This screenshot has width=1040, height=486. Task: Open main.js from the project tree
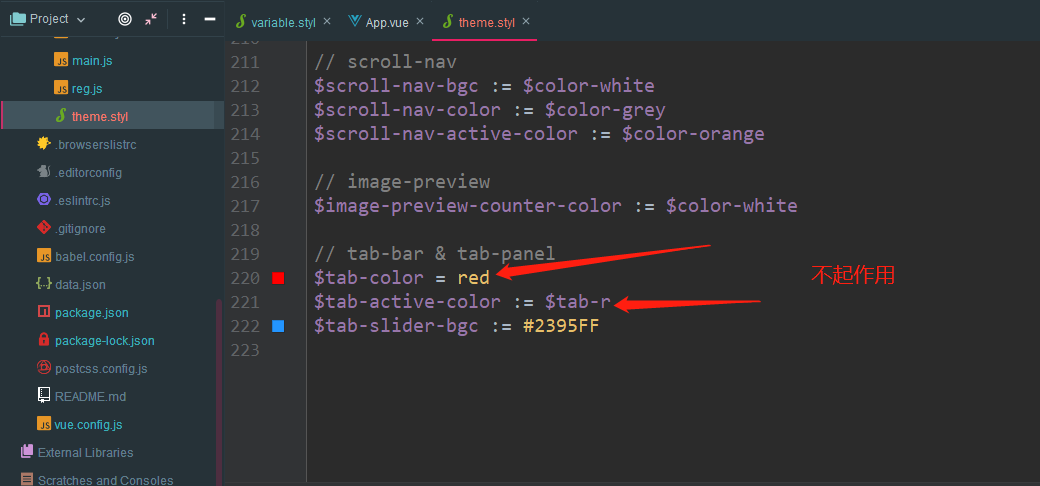tap(92, 60)
